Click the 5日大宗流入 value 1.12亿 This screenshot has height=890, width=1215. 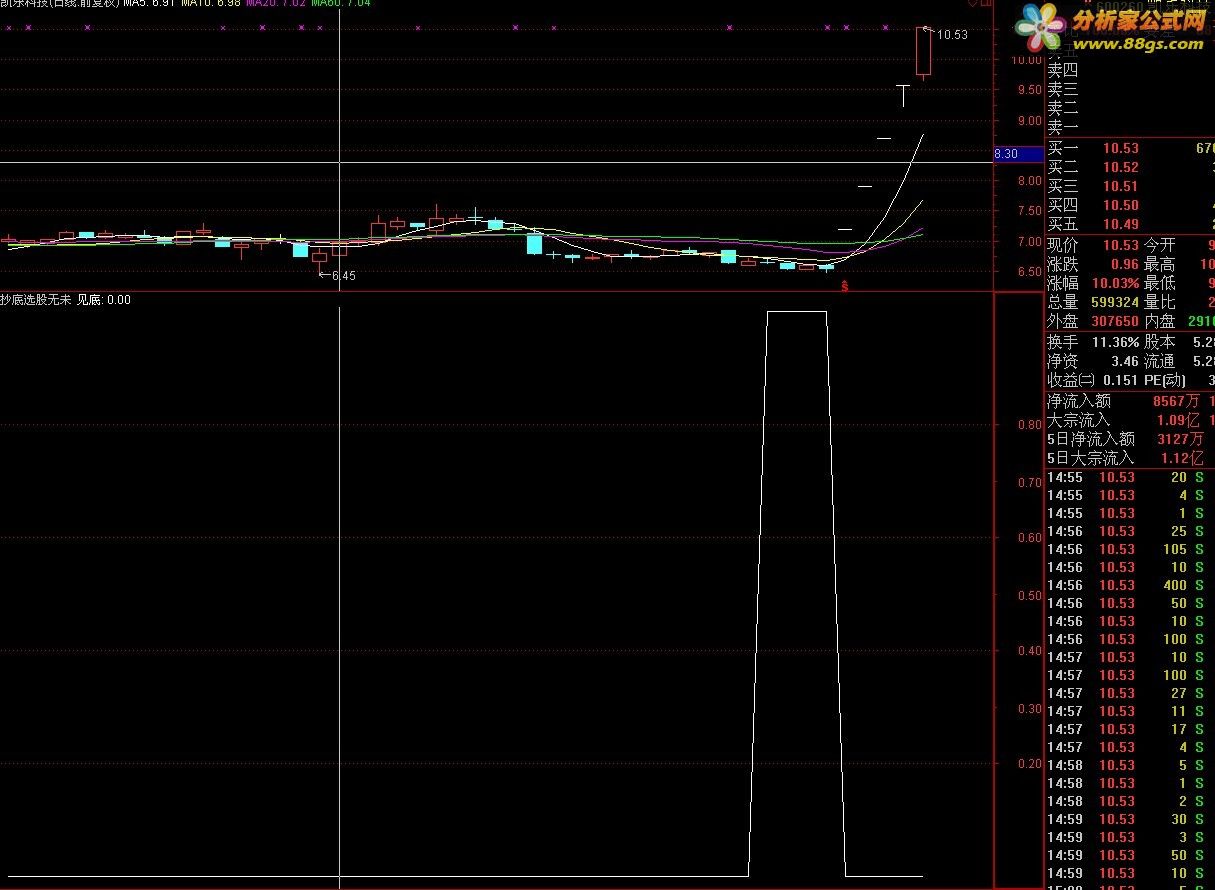pos(1182,458)
